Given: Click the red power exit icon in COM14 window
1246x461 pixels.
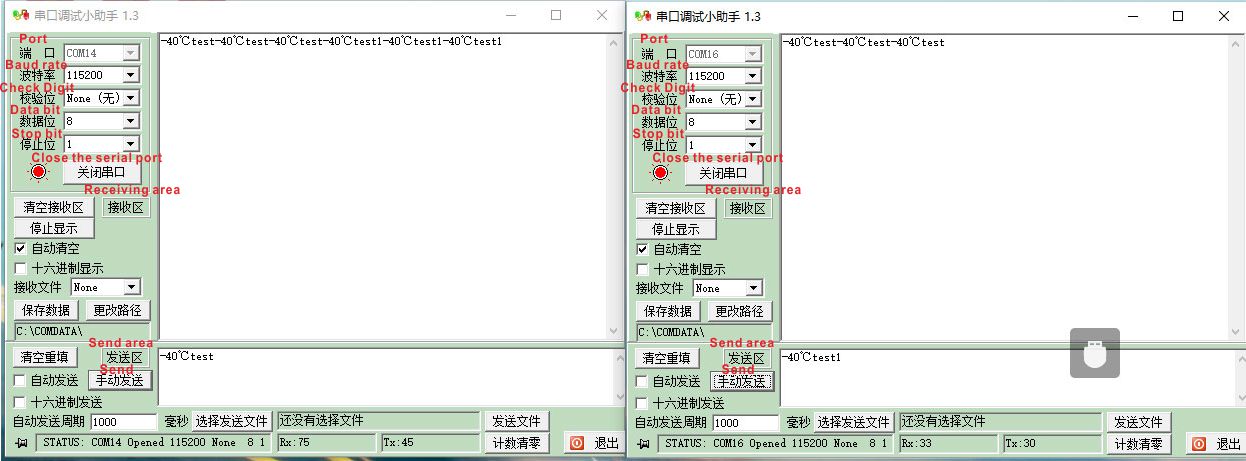Looking at the screenshot, I should (x=577, y=443).
